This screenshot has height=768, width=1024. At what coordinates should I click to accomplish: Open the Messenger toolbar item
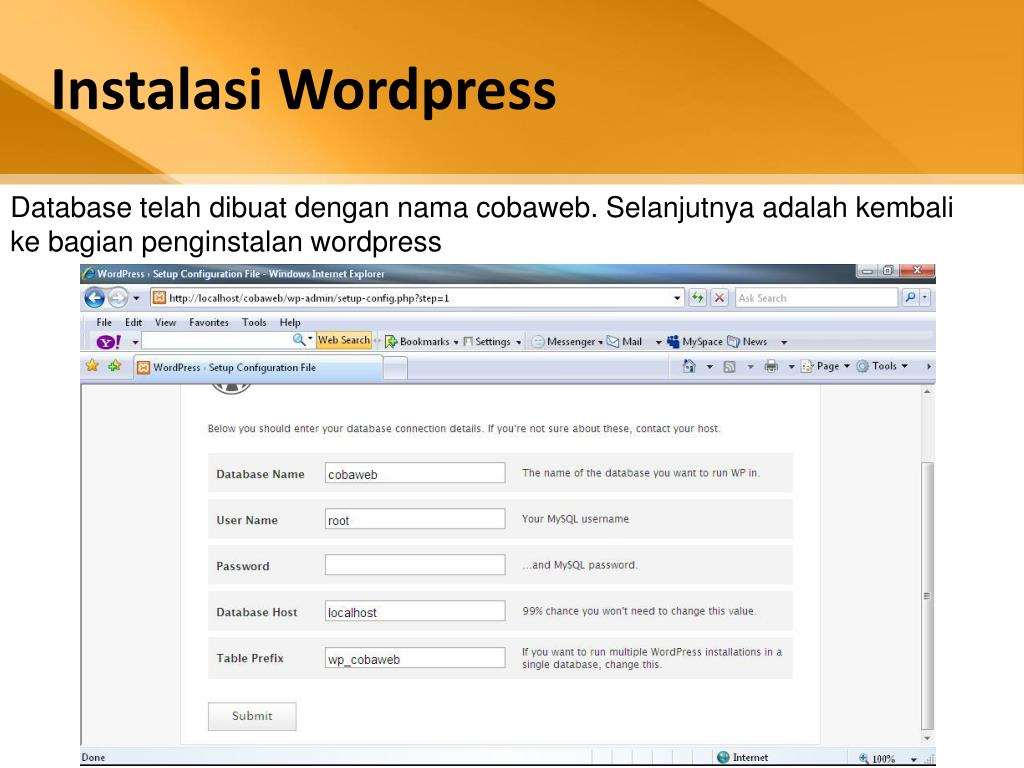(x=567, y=342)
